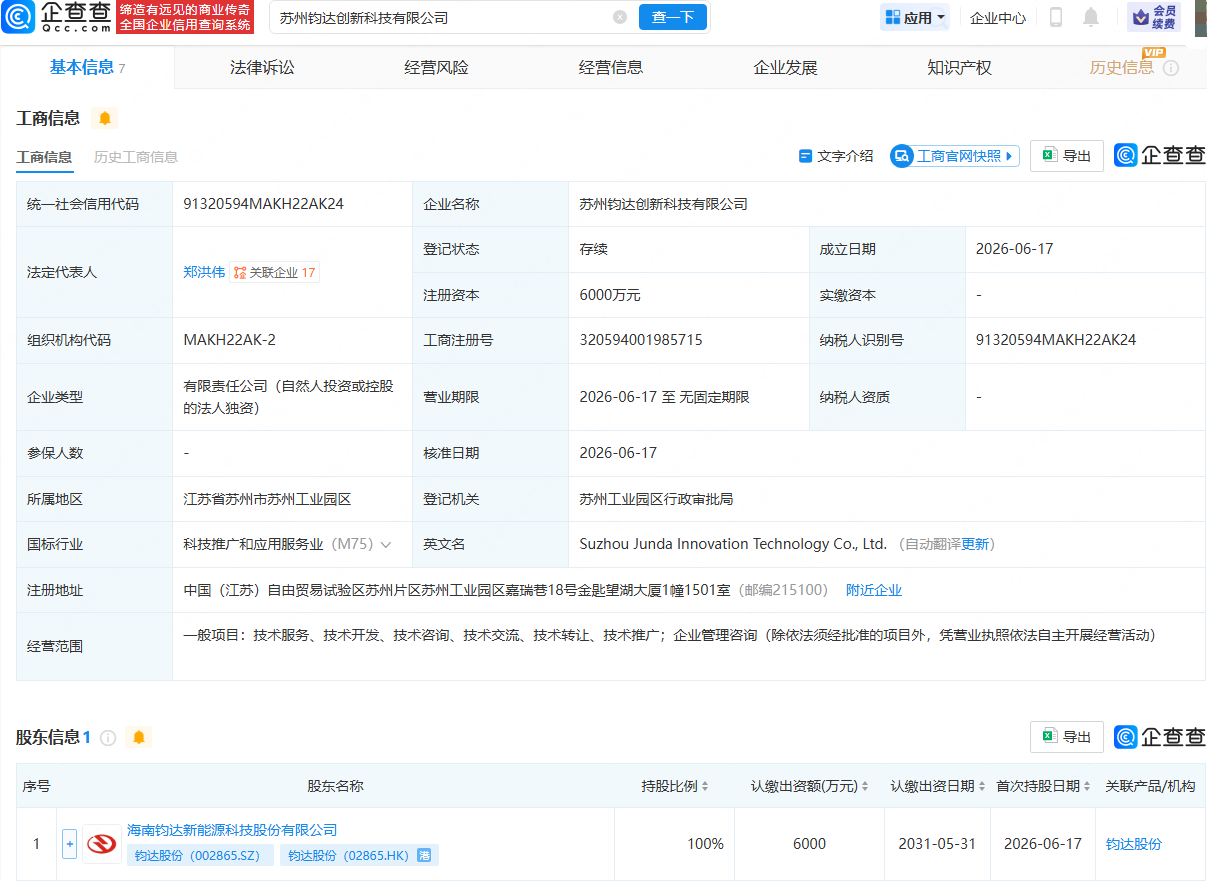Click 关联企业 17 badge
The width and height of the screenshot is (1207, 881).
(x=275, y=272)
